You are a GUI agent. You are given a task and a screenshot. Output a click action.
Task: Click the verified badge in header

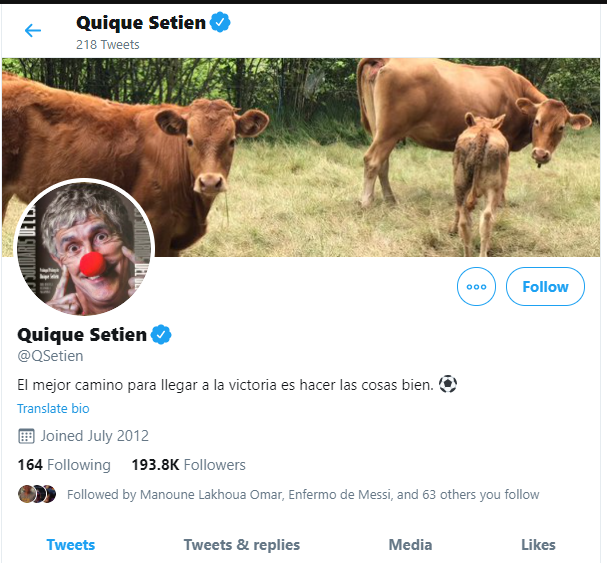coord(221,22)
